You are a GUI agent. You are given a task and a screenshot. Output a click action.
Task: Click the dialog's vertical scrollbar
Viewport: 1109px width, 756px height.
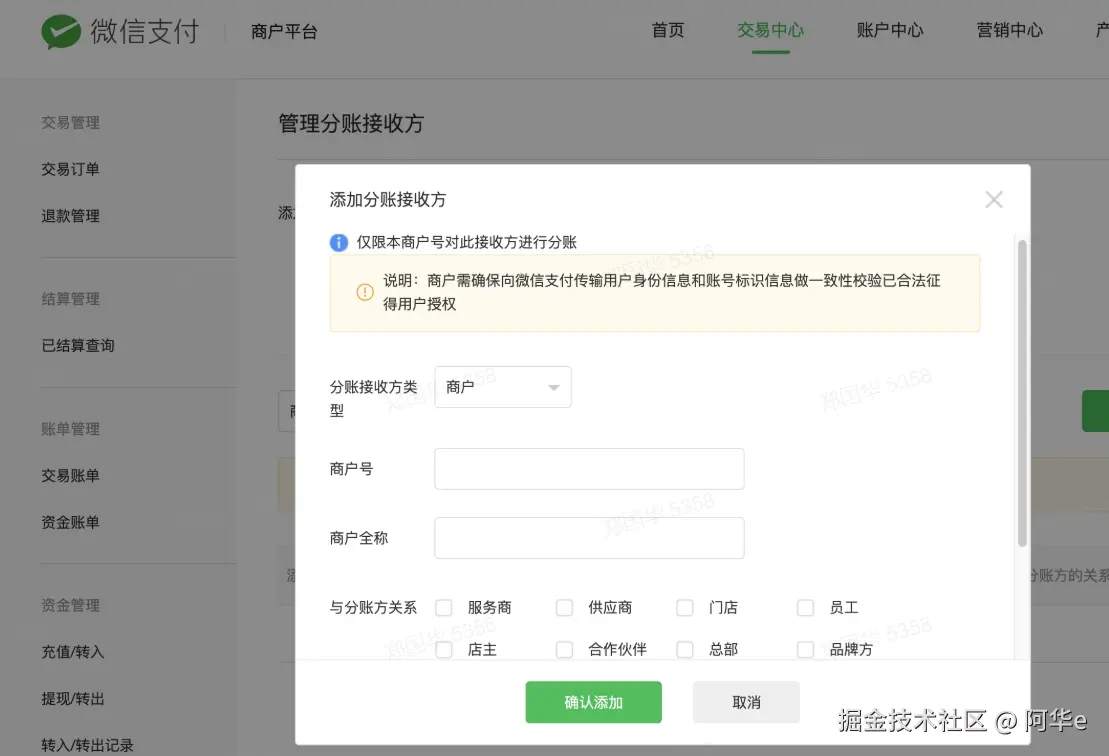coord(1022,393)
